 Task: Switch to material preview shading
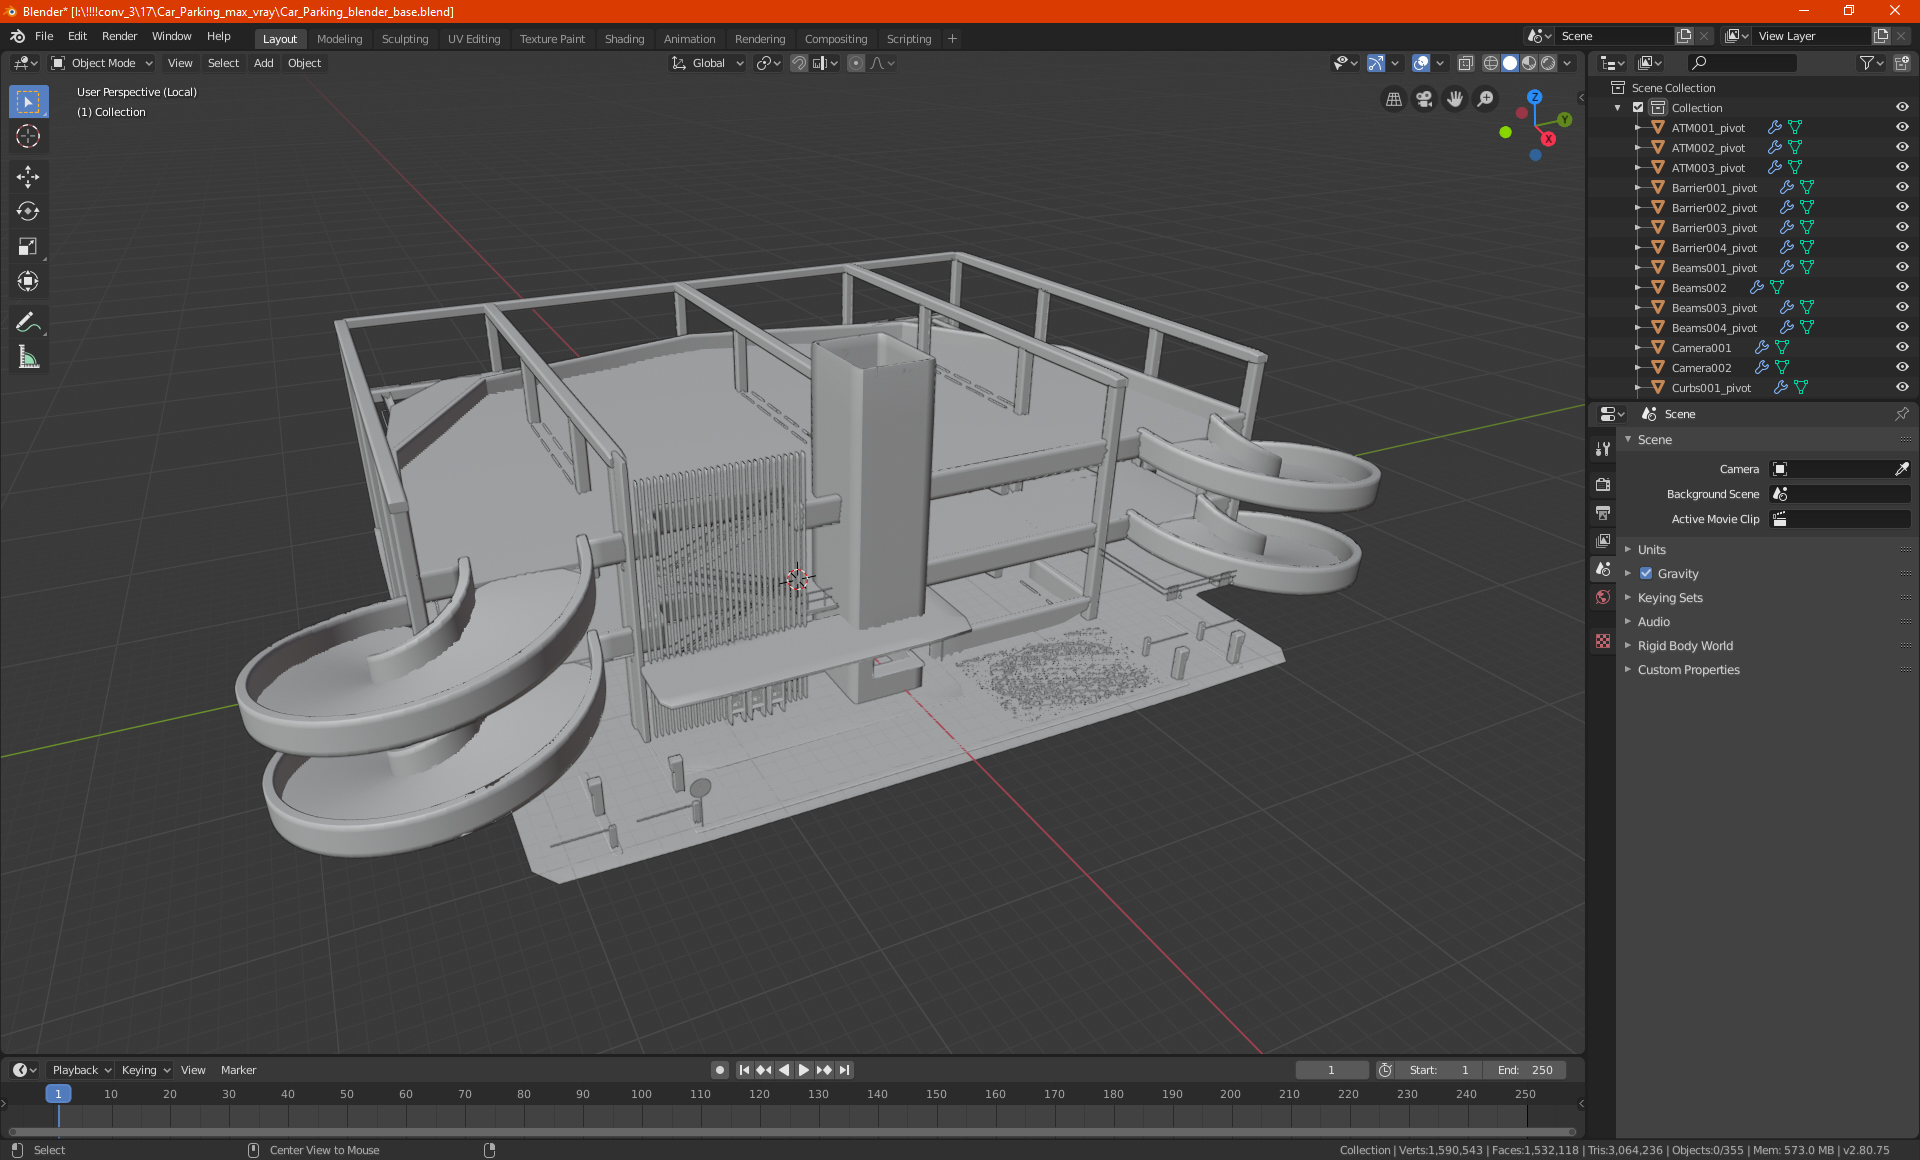click(1529, 63)
